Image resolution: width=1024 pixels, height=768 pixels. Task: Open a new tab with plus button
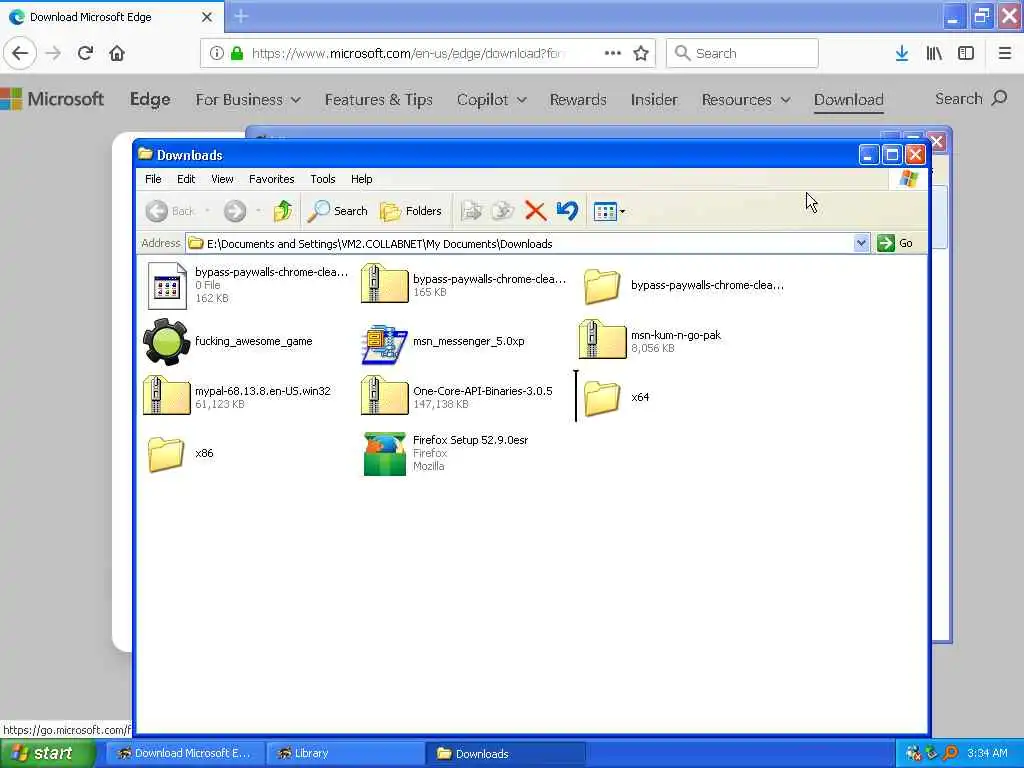pyautogui.click(x=241, y=16)
